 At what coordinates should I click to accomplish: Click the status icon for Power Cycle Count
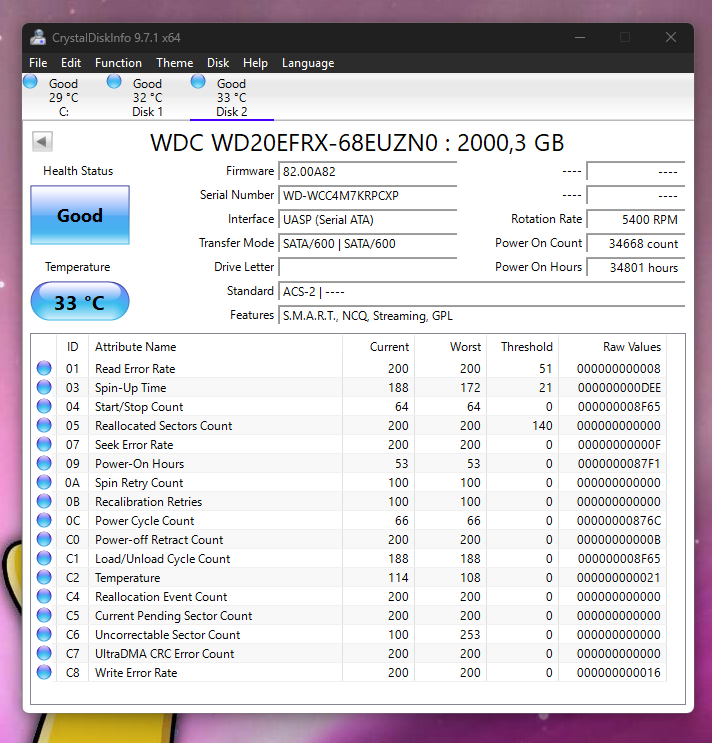(44, 520)
